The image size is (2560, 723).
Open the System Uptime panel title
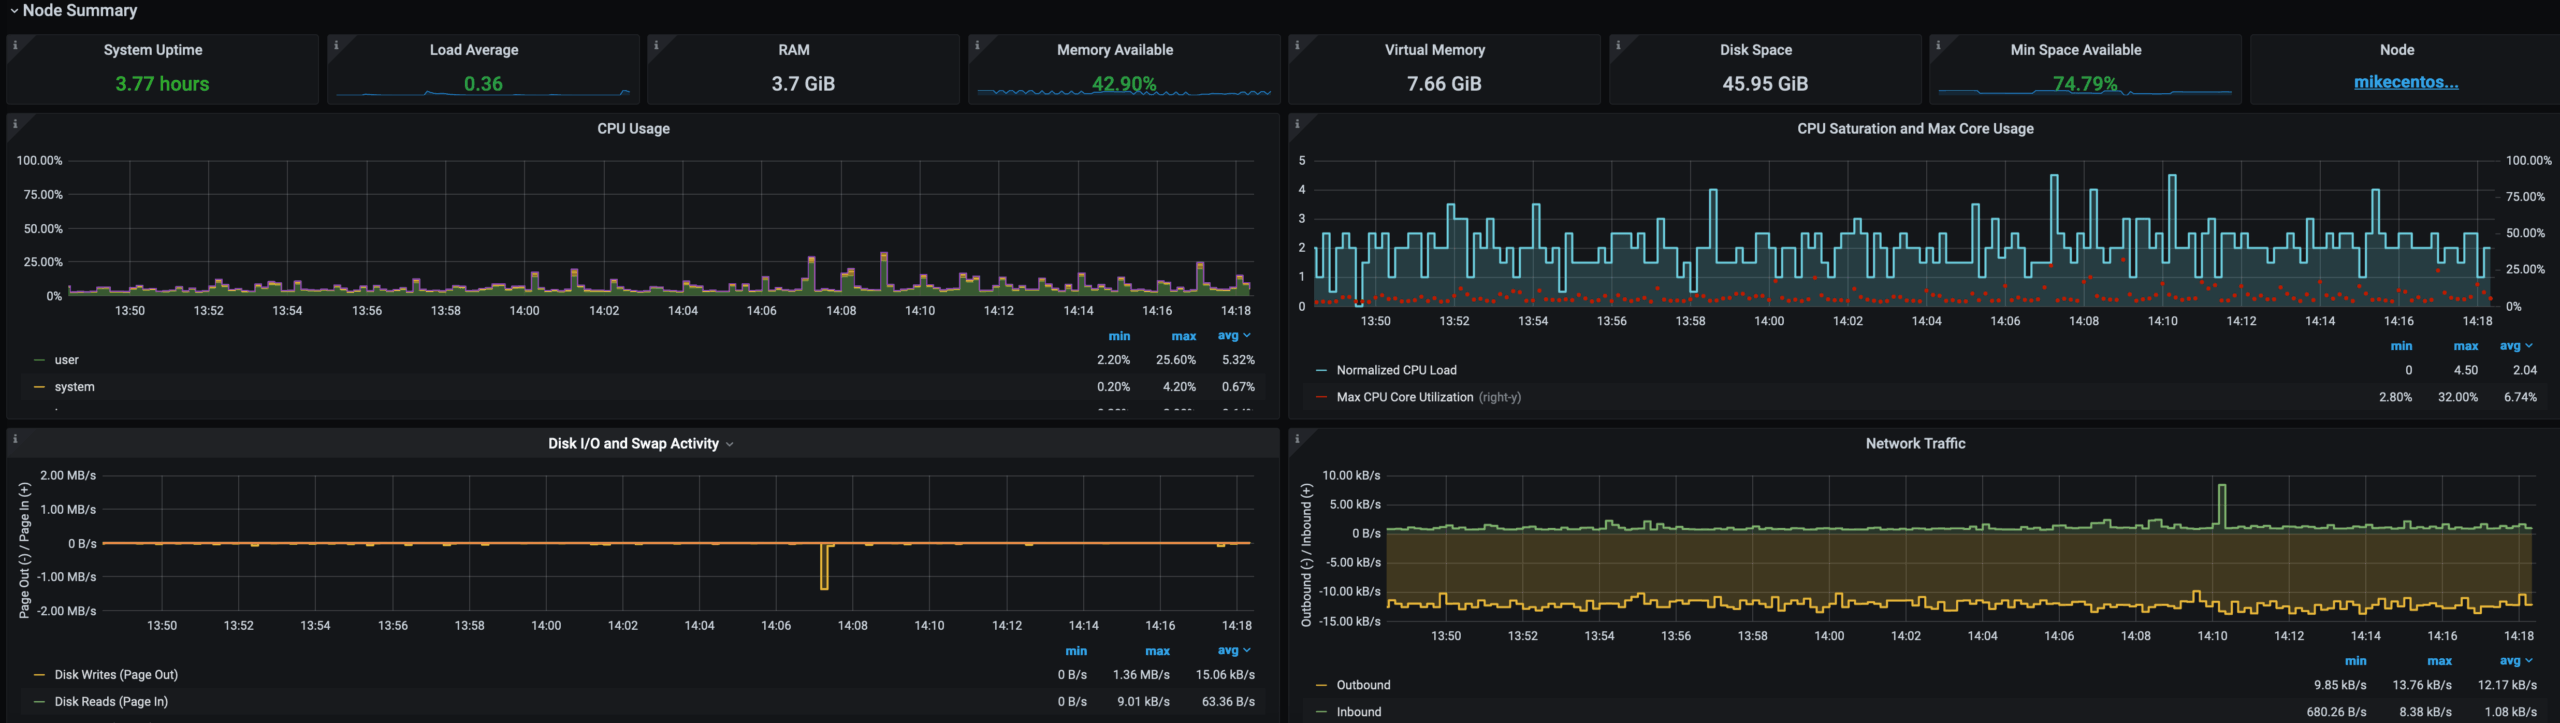tap(153, 50)
